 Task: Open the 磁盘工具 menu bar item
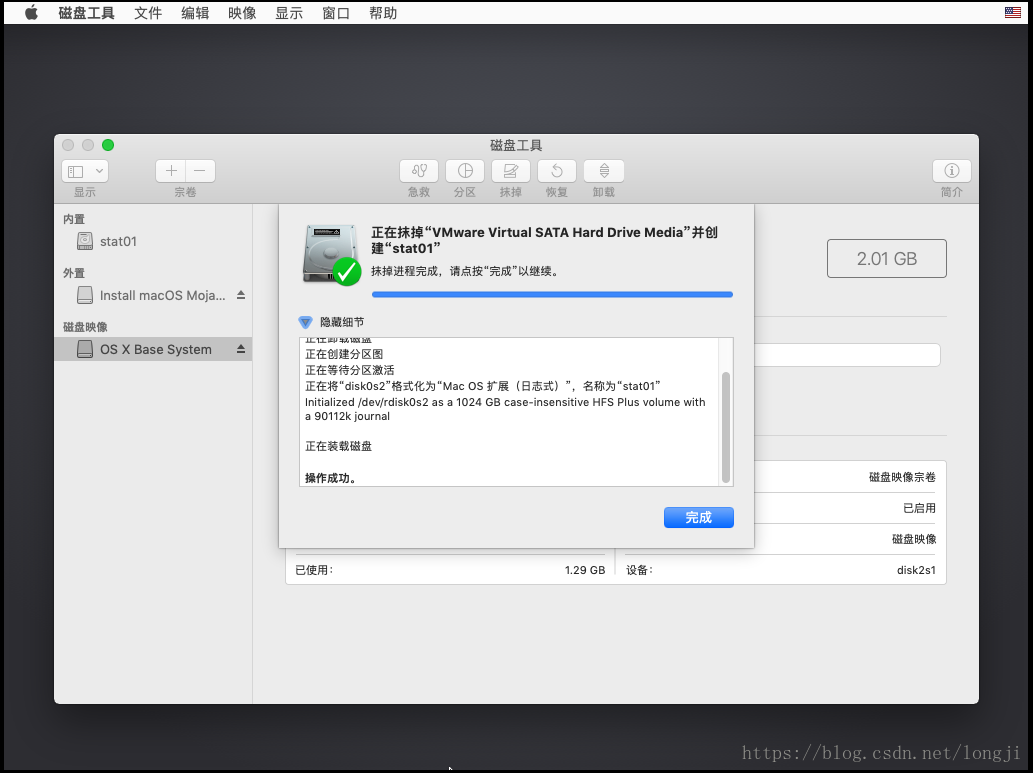point(86,13)
